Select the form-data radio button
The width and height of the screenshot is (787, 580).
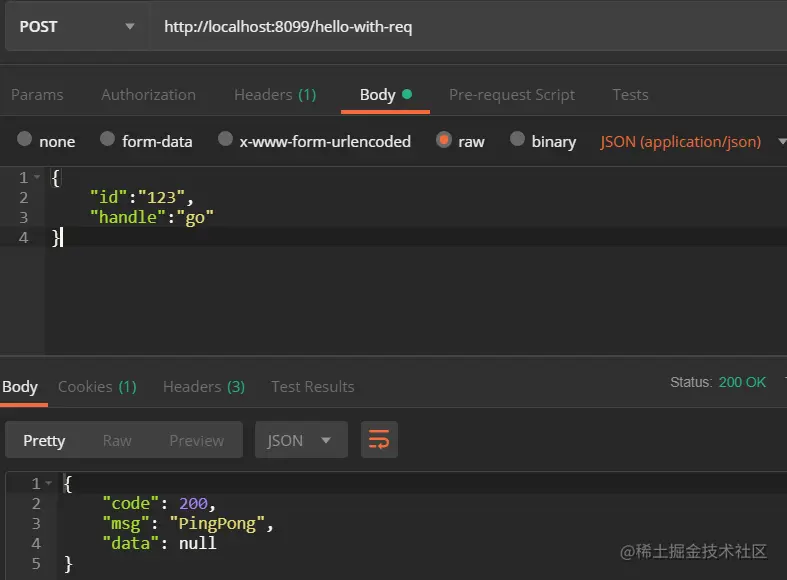tap(107, 139)
